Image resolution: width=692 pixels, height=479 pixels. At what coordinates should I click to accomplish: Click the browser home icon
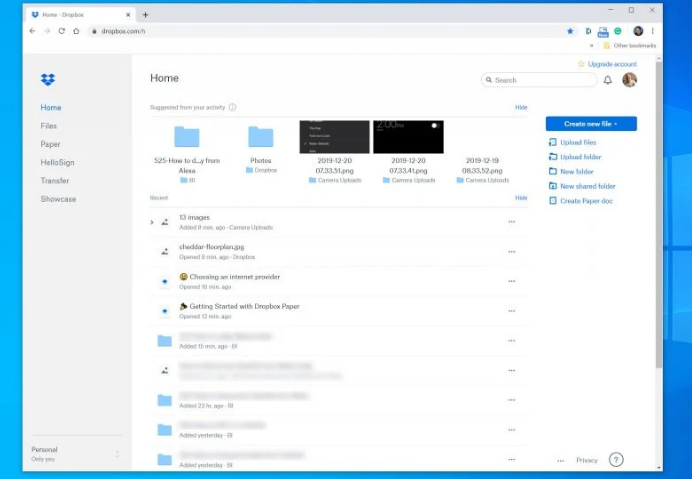coord(76,31)
